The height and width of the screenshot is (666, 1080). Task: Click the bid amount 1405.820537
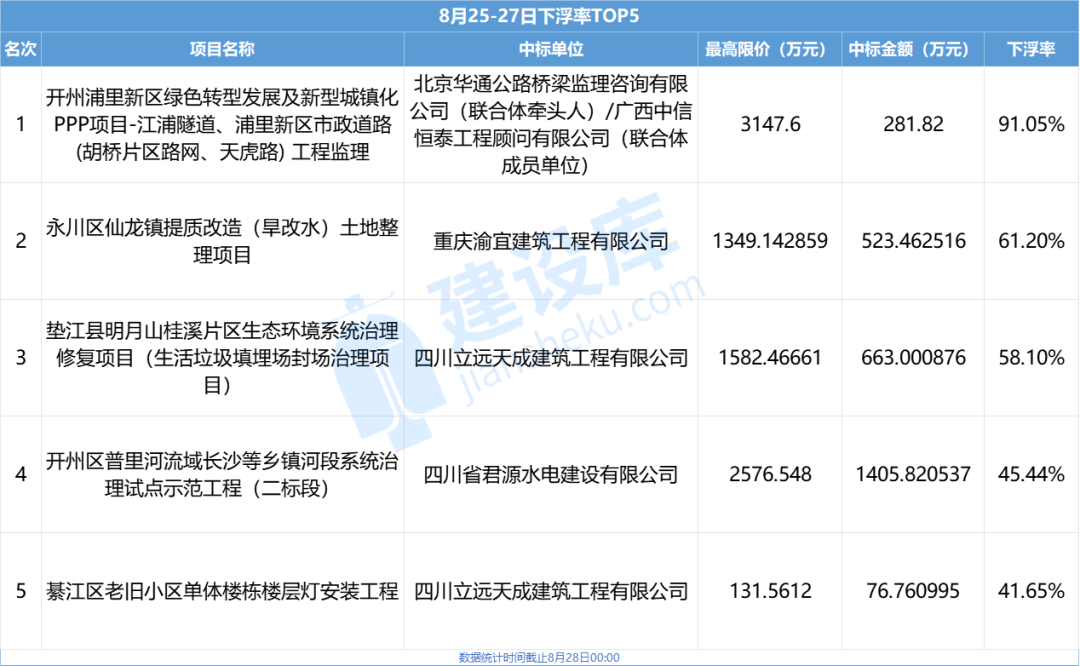910,474
